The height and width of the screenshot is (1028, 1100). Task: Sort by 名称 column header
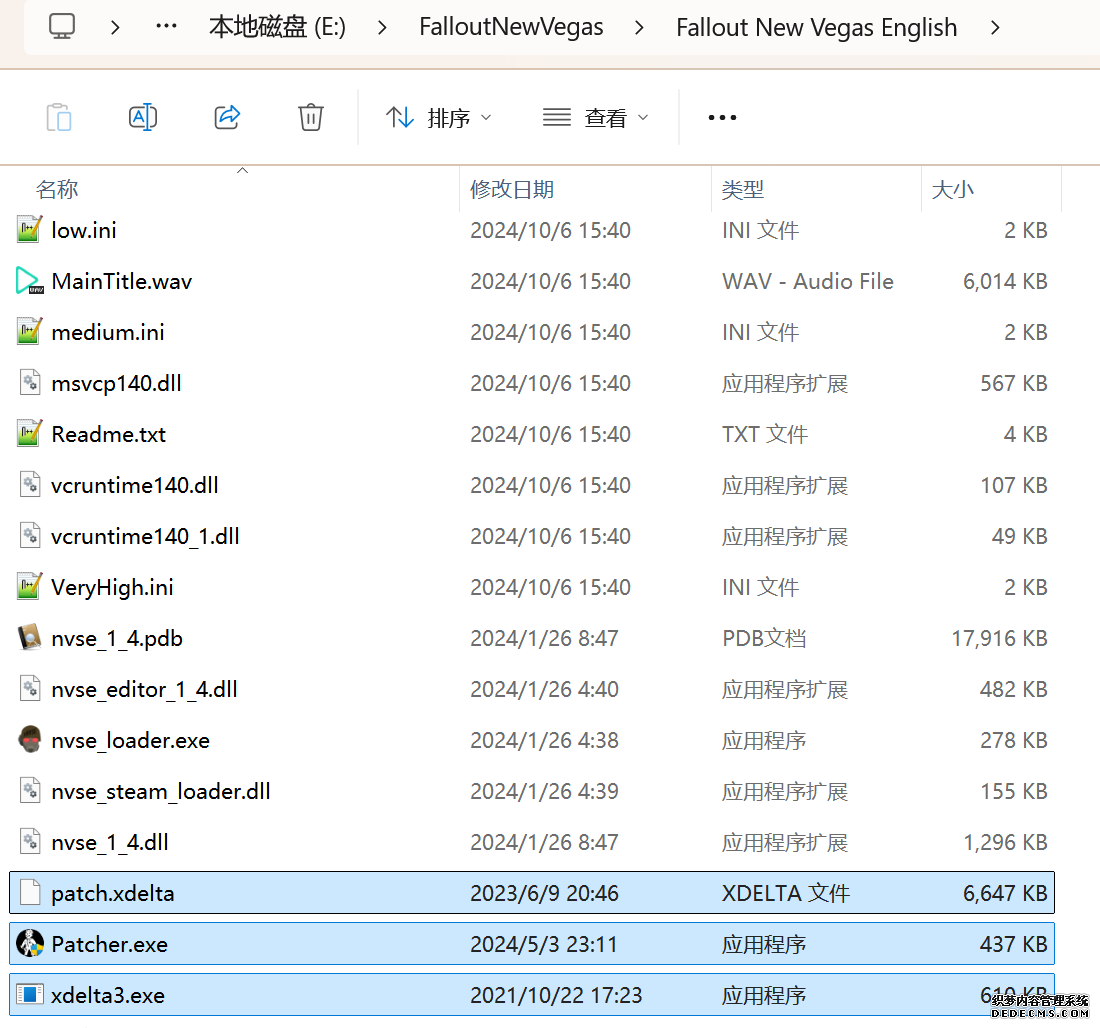tap(57, 189)
